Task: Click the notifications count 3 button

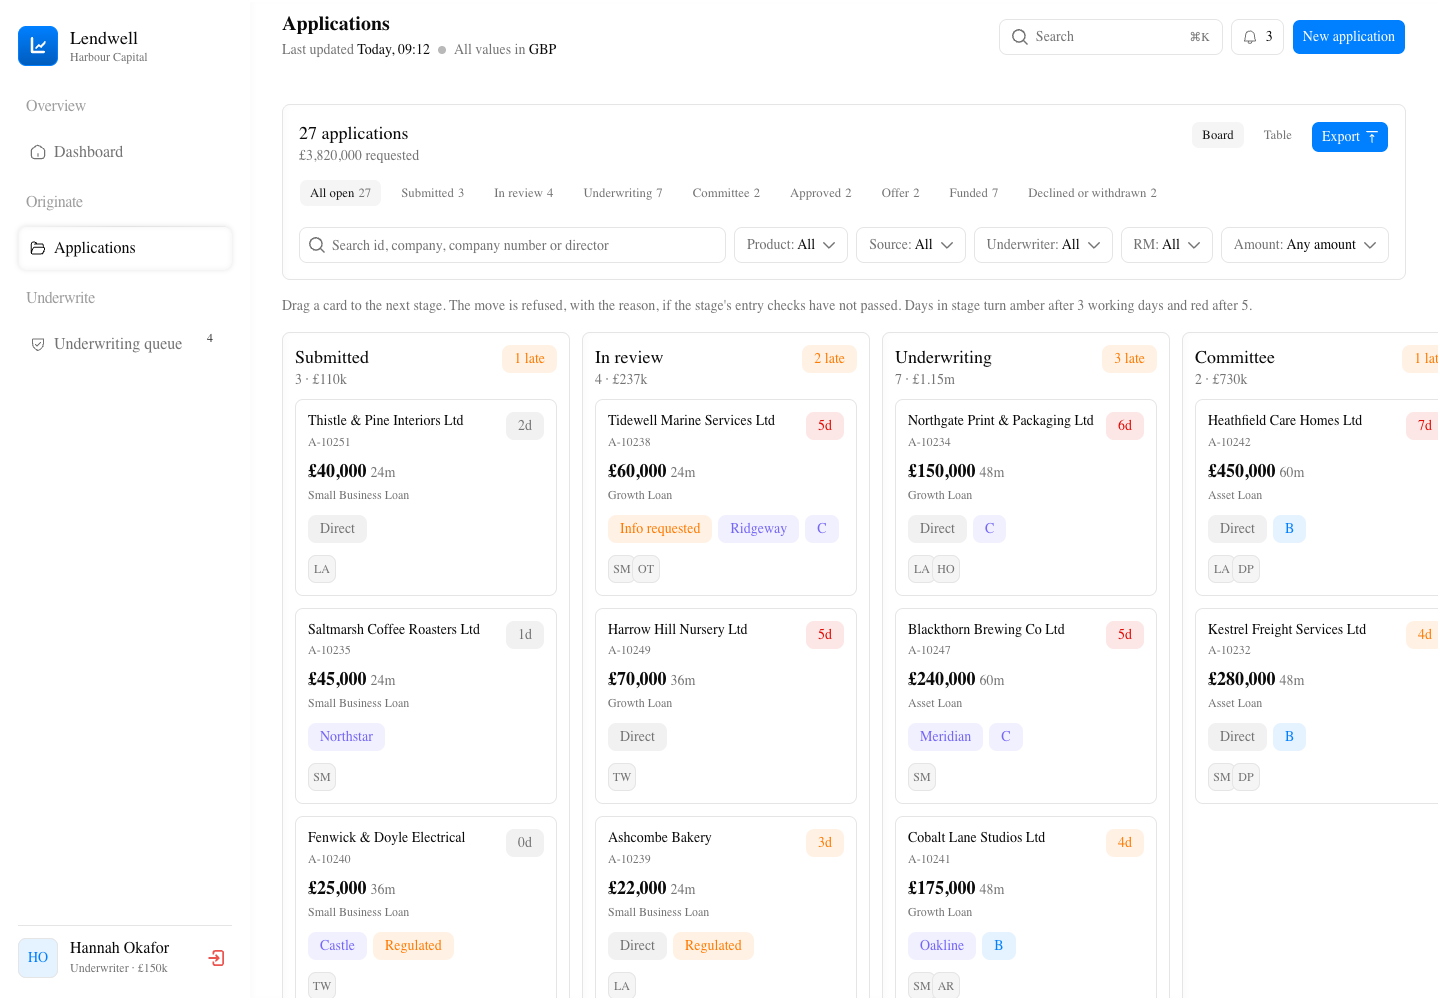Action: pos(1257,37)
